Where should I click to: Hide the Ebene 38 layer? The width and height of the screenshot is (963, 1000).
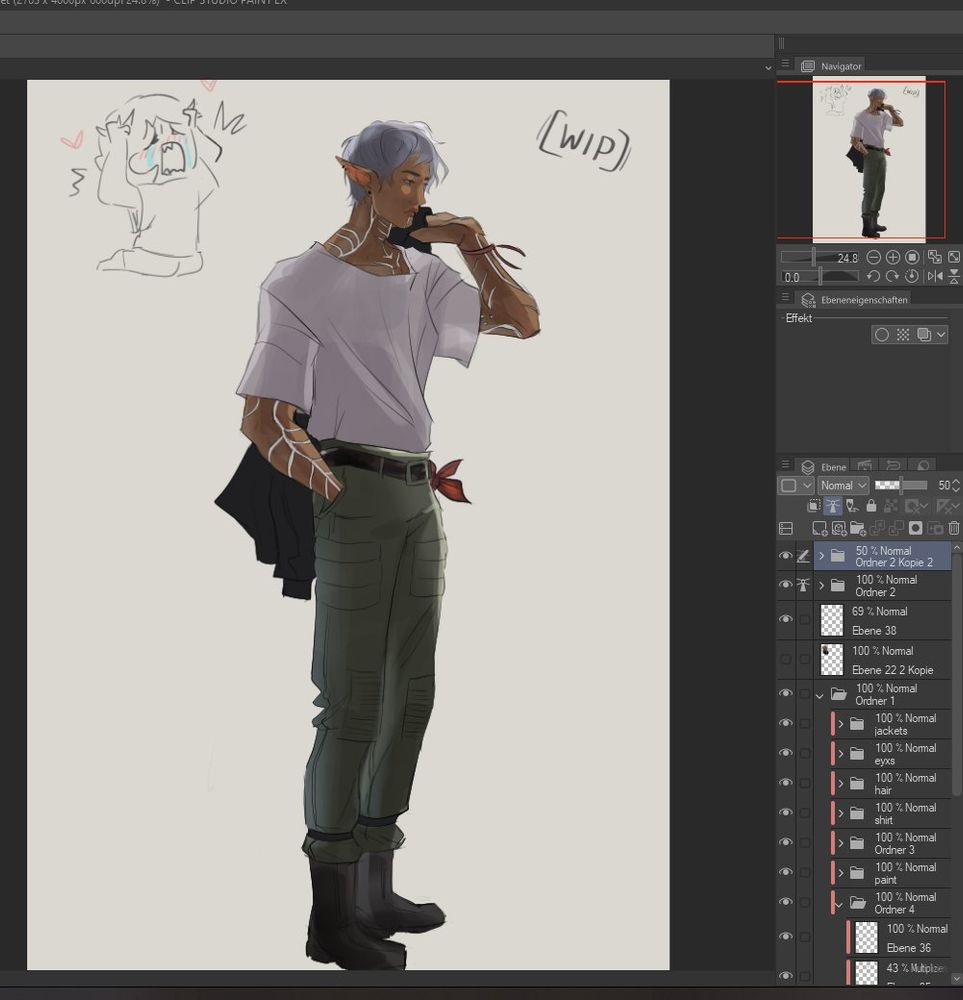click(x=786, y=619)
